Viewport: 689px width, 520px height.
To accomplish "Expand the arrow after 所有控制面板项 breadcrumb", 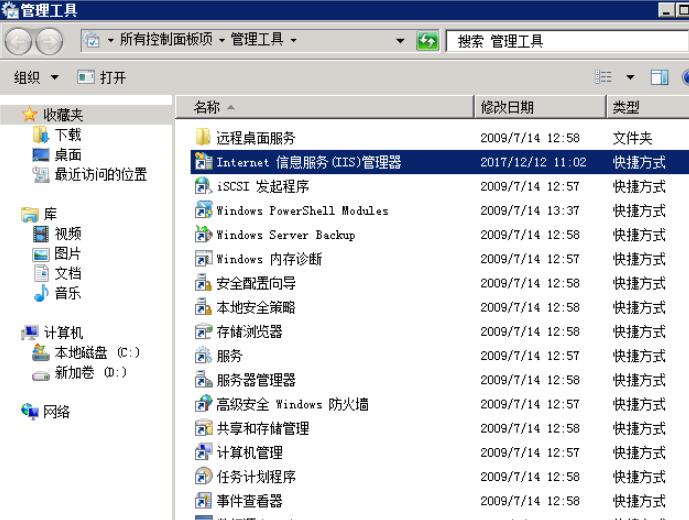I will tap(222, 40).
